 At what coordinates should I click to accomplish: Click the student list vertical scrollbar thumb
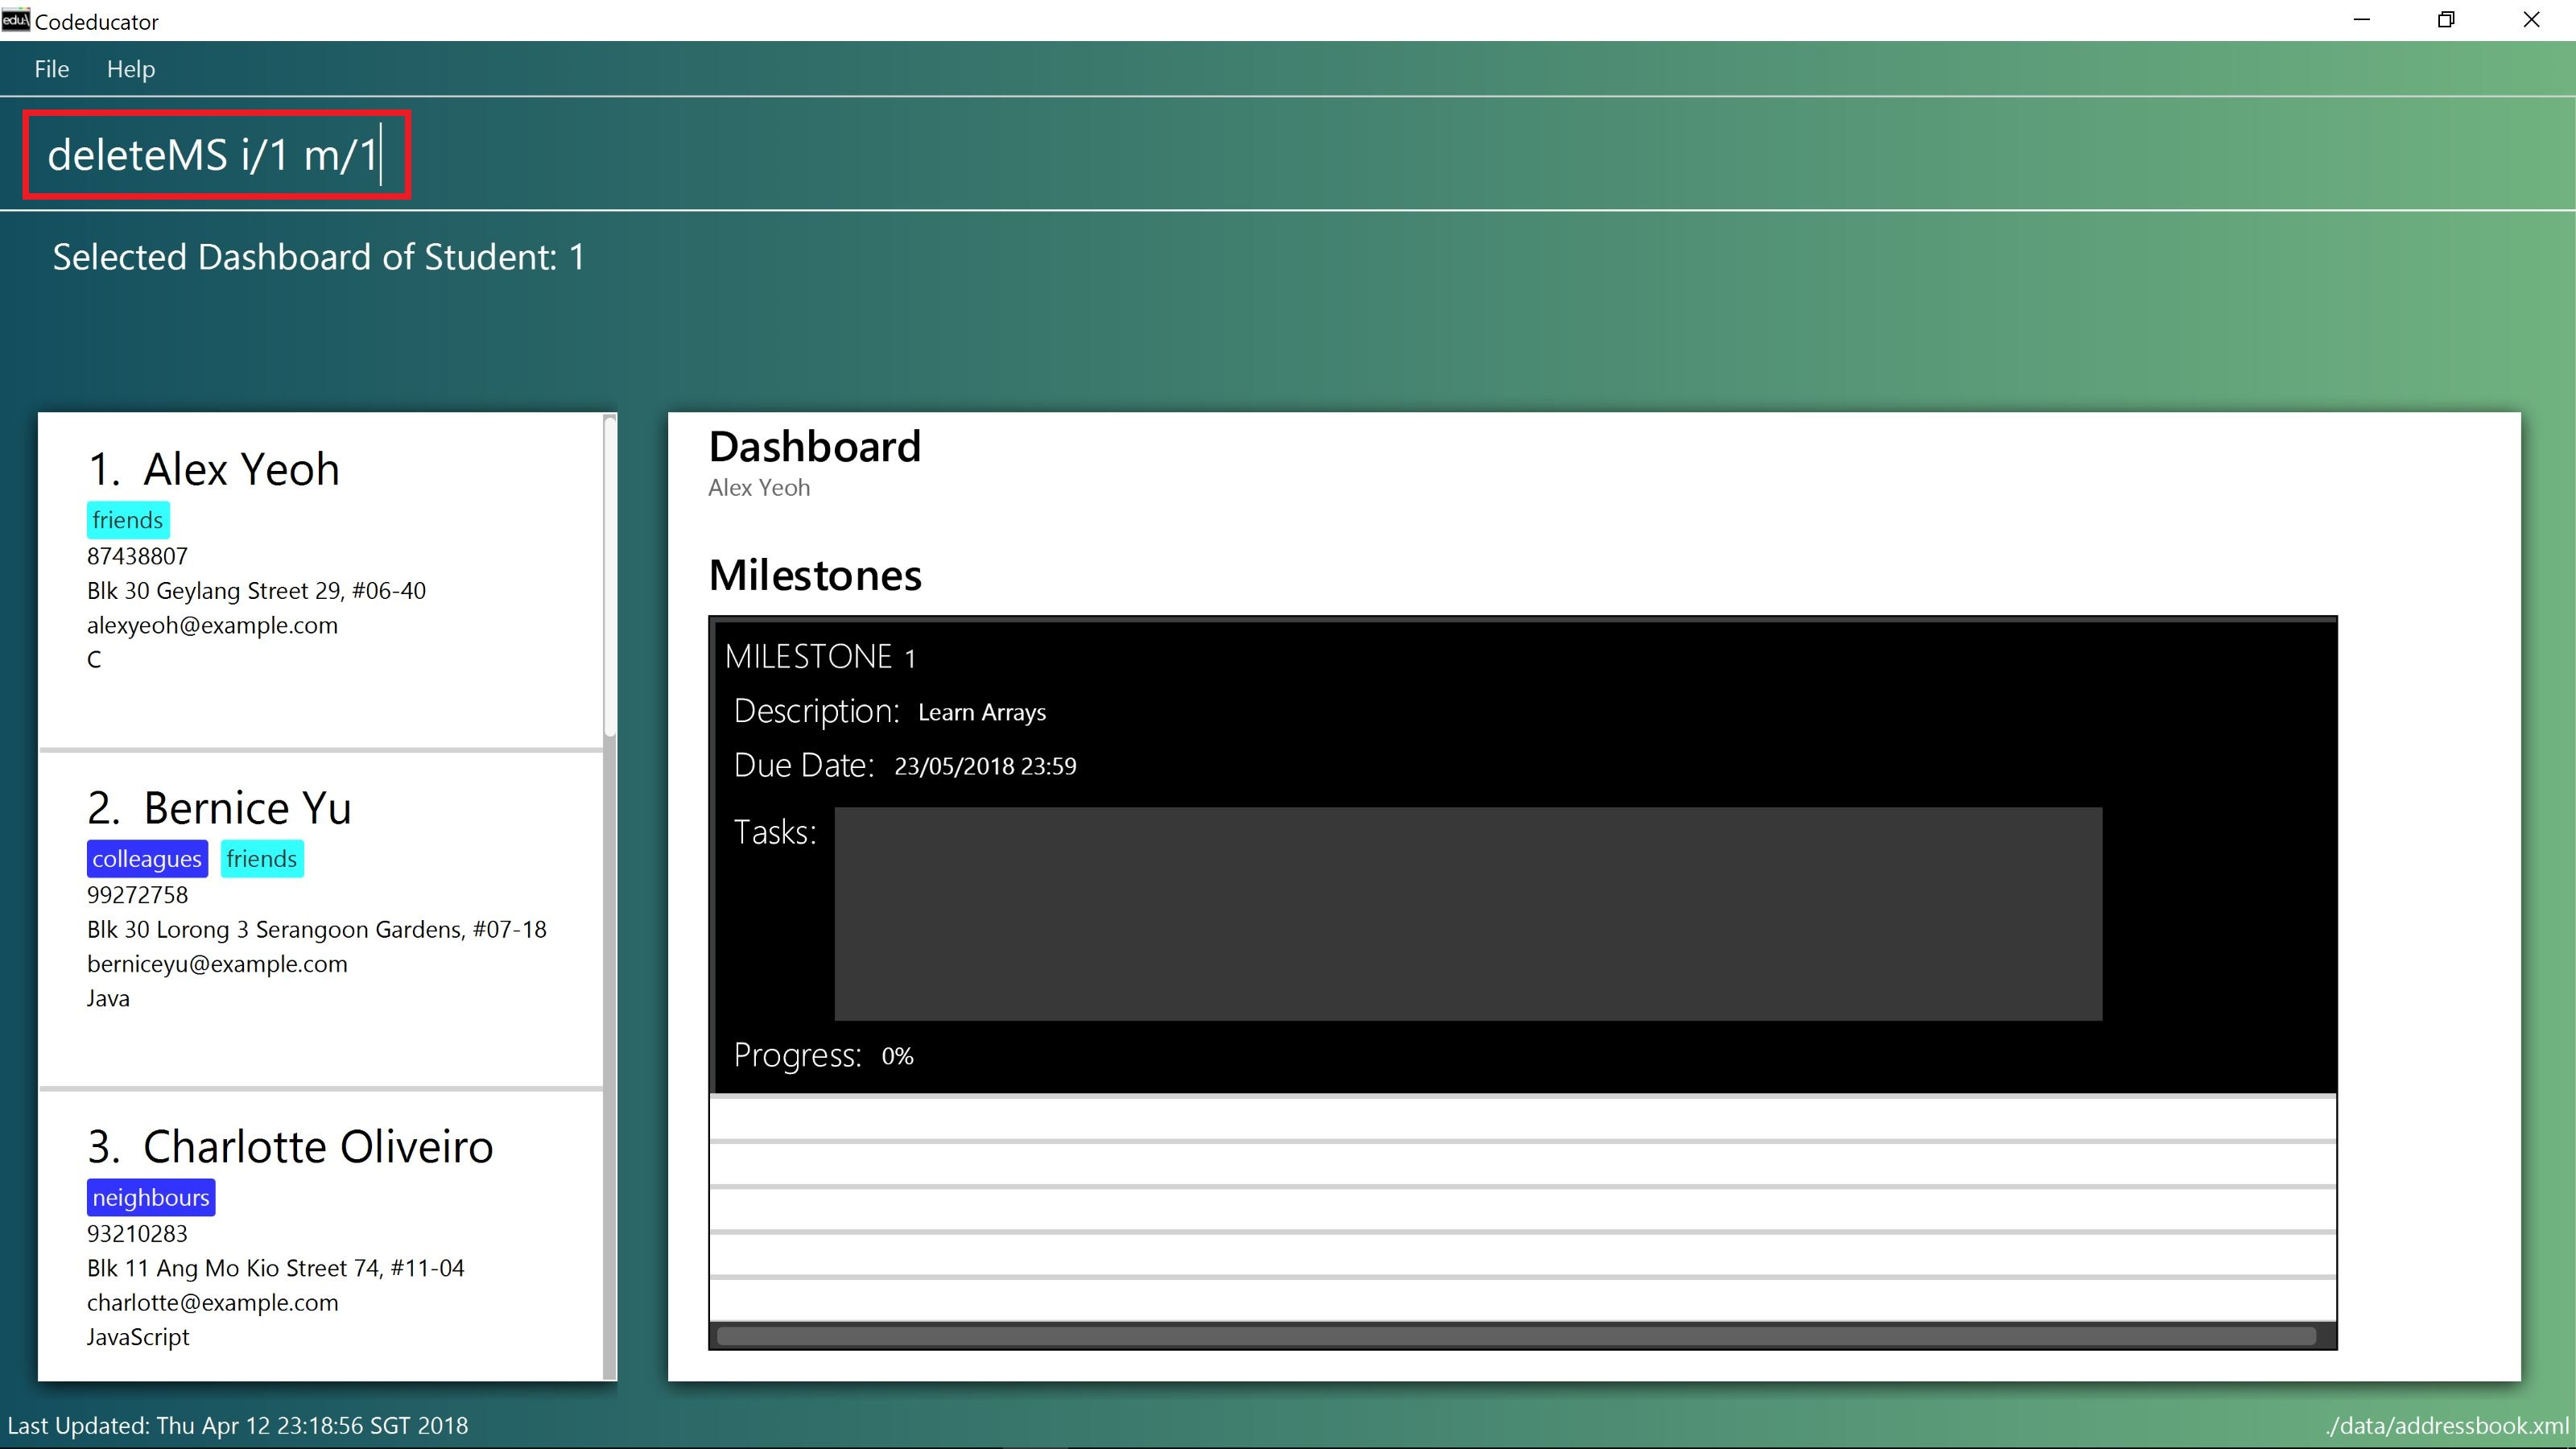(x=610, y=577)
